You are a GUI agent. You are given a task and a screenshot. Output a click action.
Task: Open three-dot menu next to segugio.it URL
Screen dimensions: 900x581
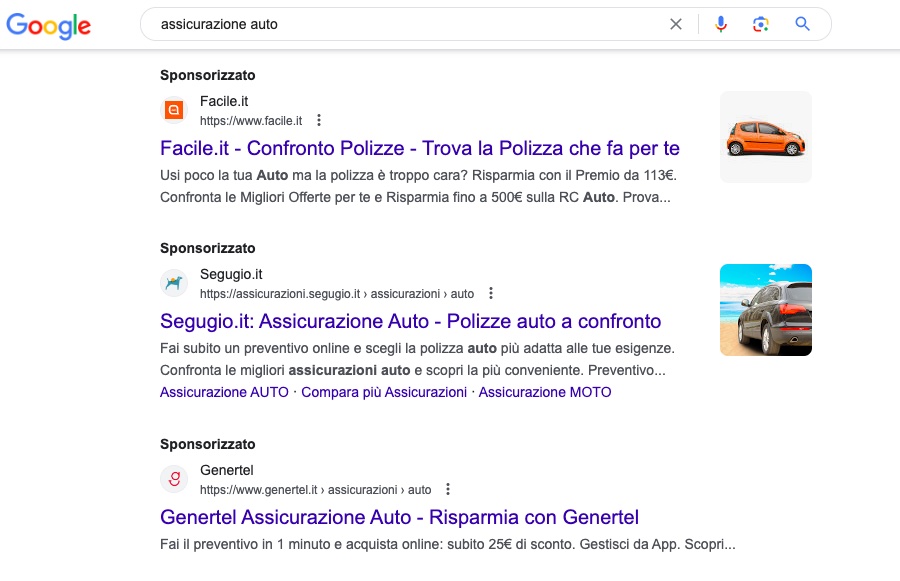(491, 293)
